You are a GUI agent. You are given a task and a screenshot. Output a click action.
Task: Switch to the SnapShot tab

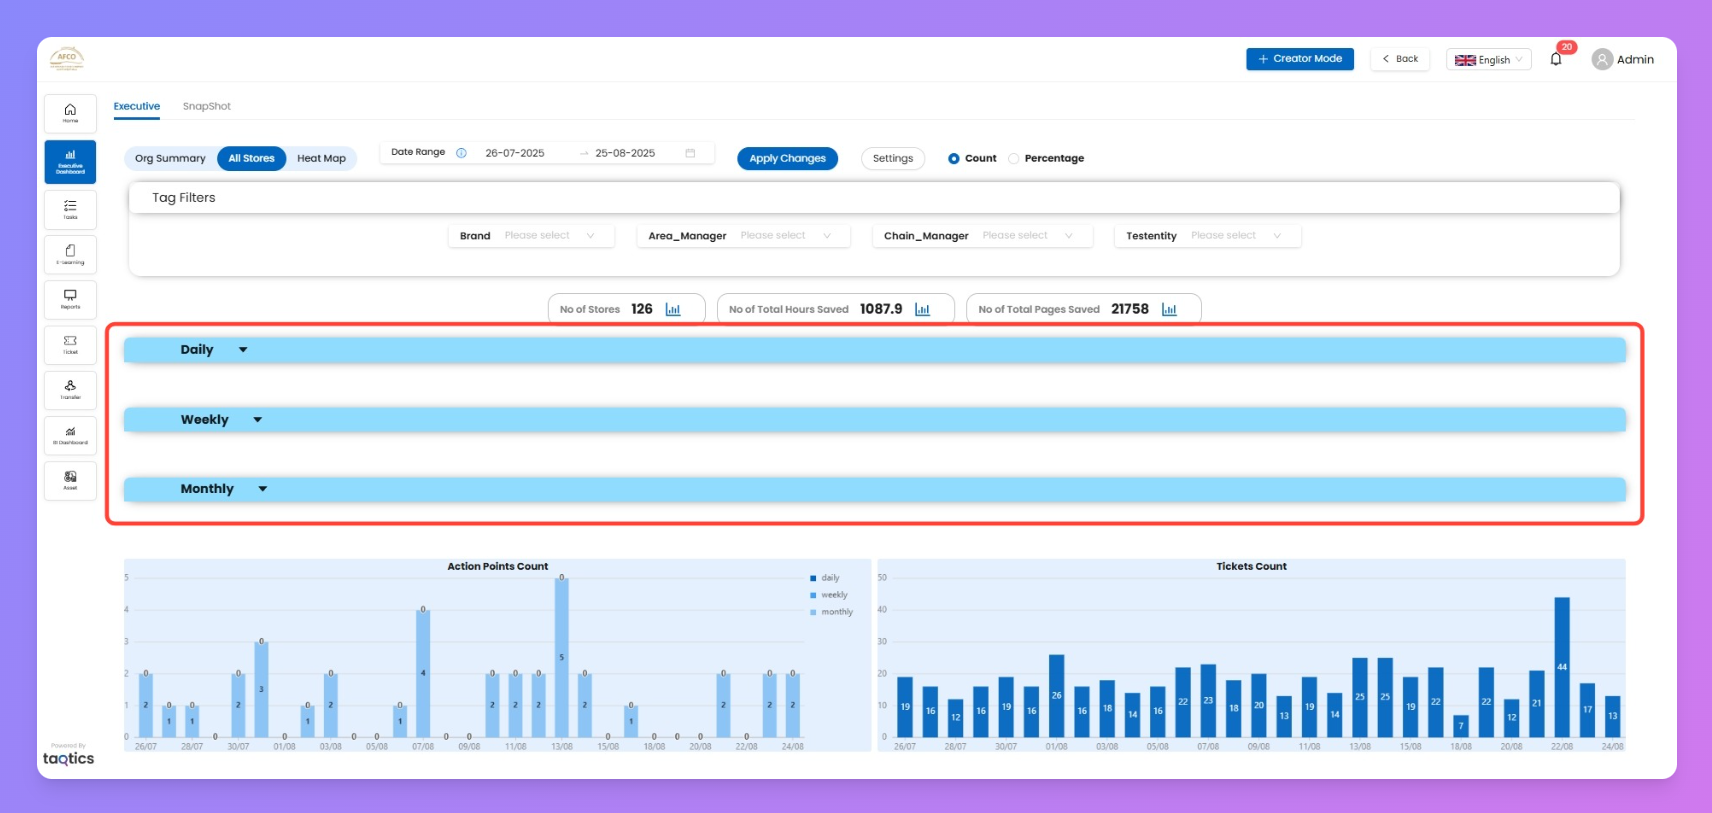206,106
